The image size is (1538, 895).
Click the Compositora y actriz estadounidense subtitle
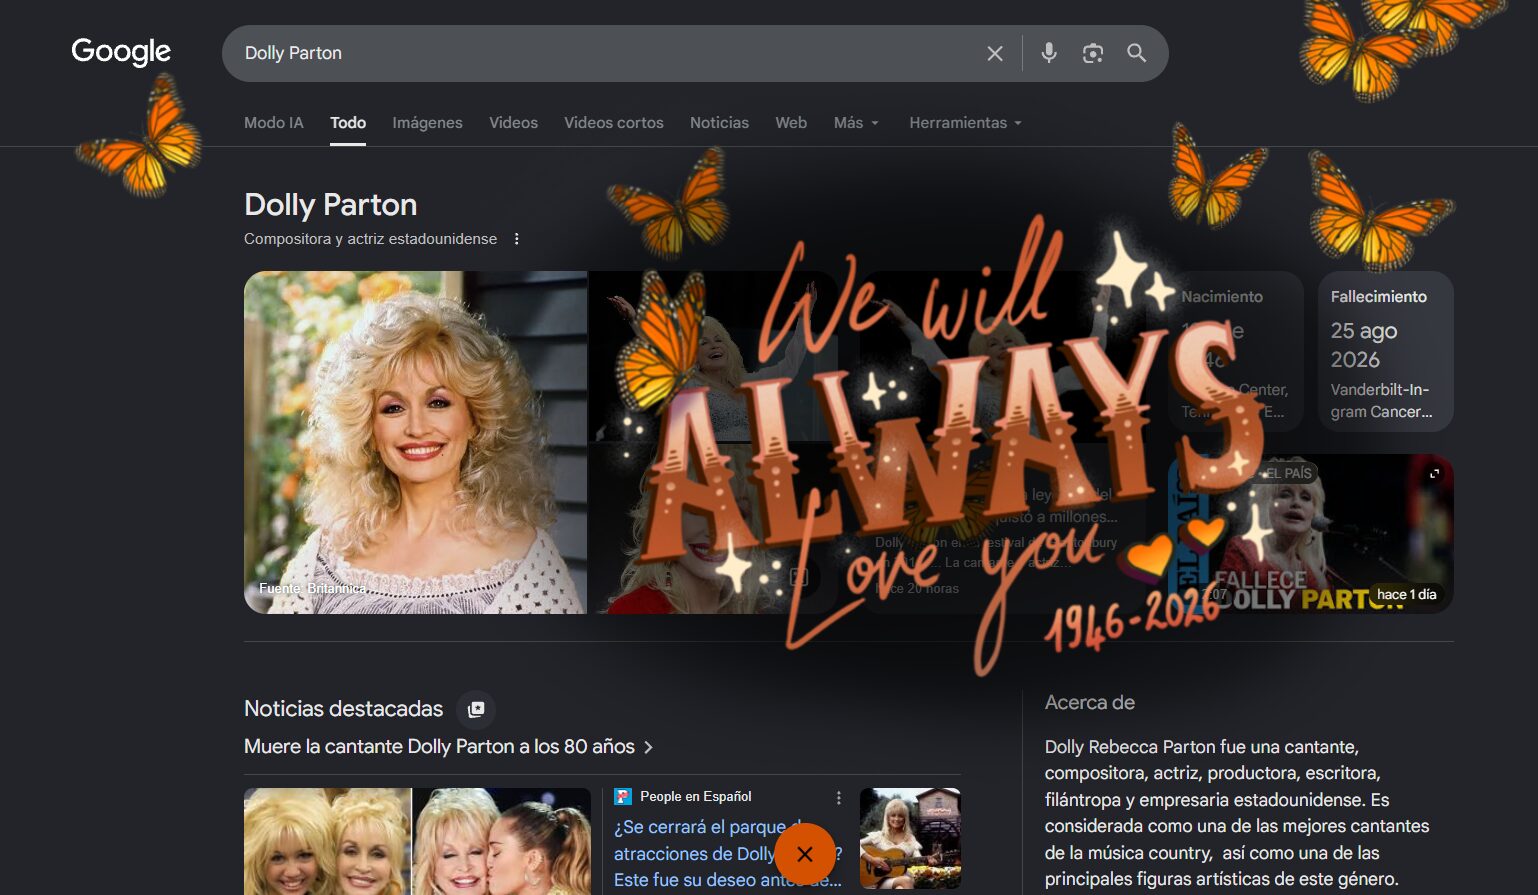(x=370, y=239)
